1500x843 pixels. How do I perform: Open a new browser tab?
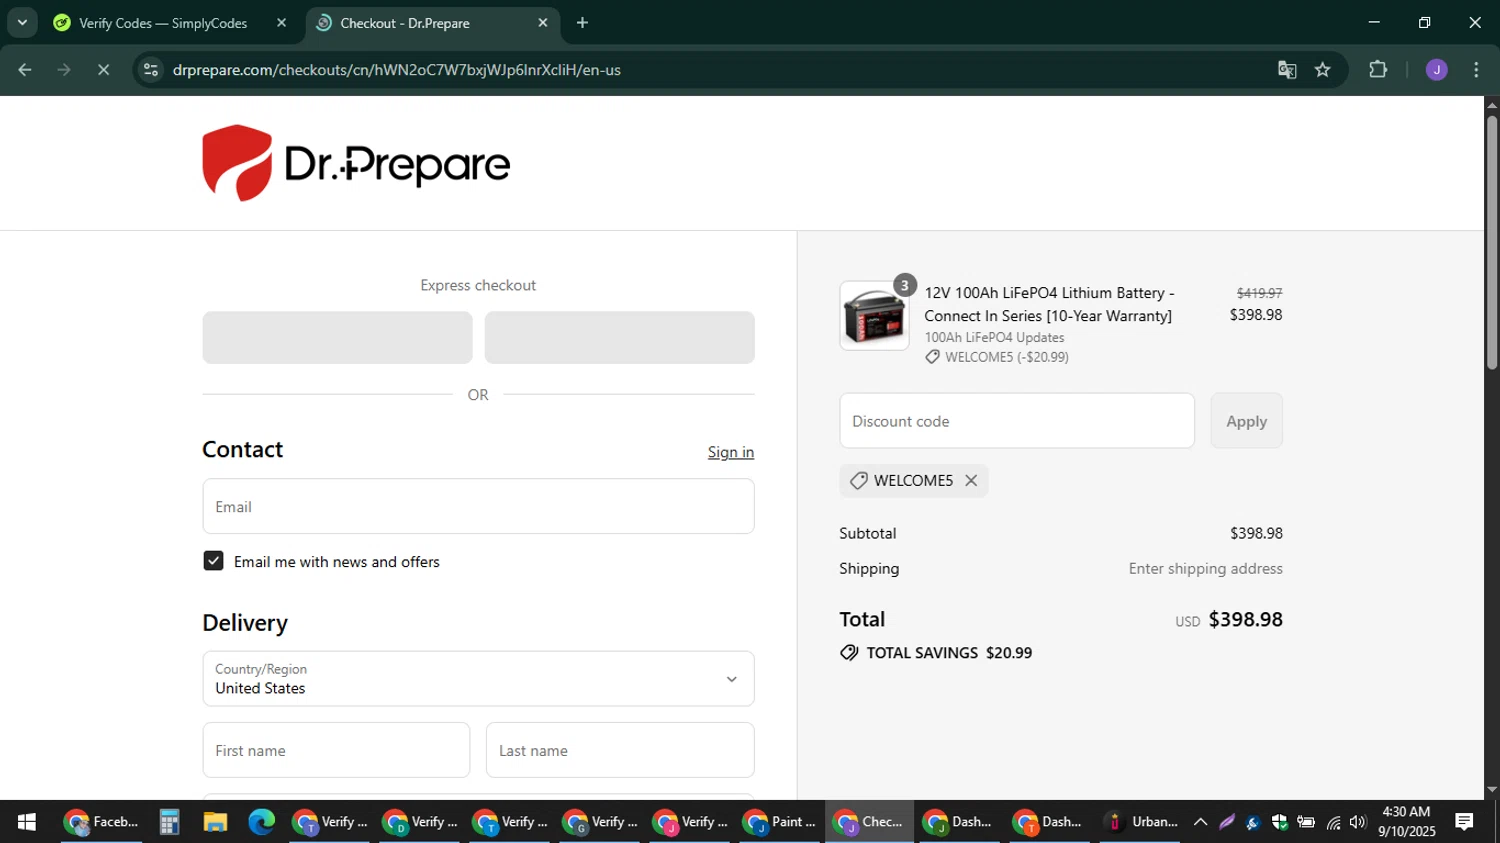pyautogui.click(x=583, y=23)
